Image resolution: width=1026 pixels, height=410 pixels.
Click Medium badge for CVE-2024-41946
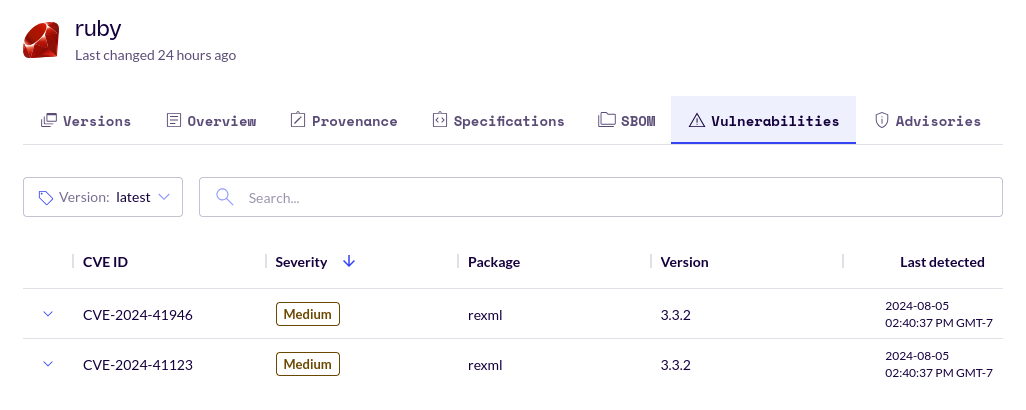[308, 314]
